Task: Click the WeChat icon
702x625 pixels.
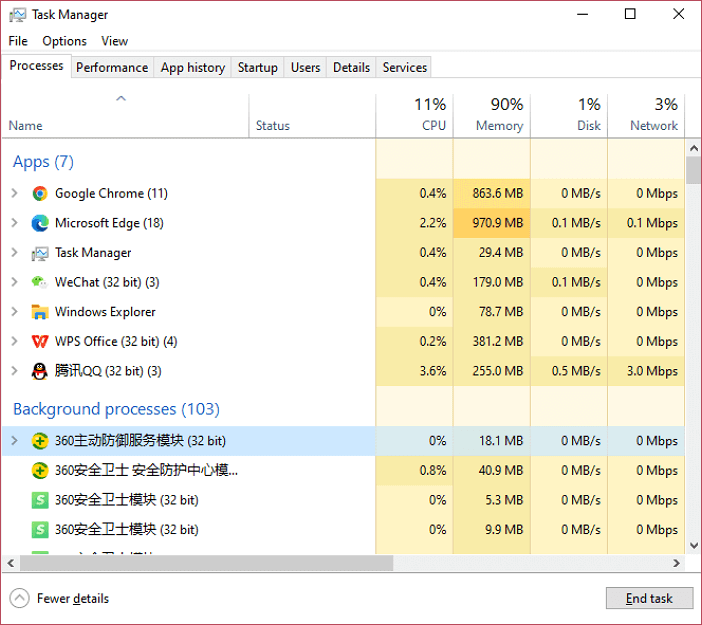Action: tap(40, 282)
